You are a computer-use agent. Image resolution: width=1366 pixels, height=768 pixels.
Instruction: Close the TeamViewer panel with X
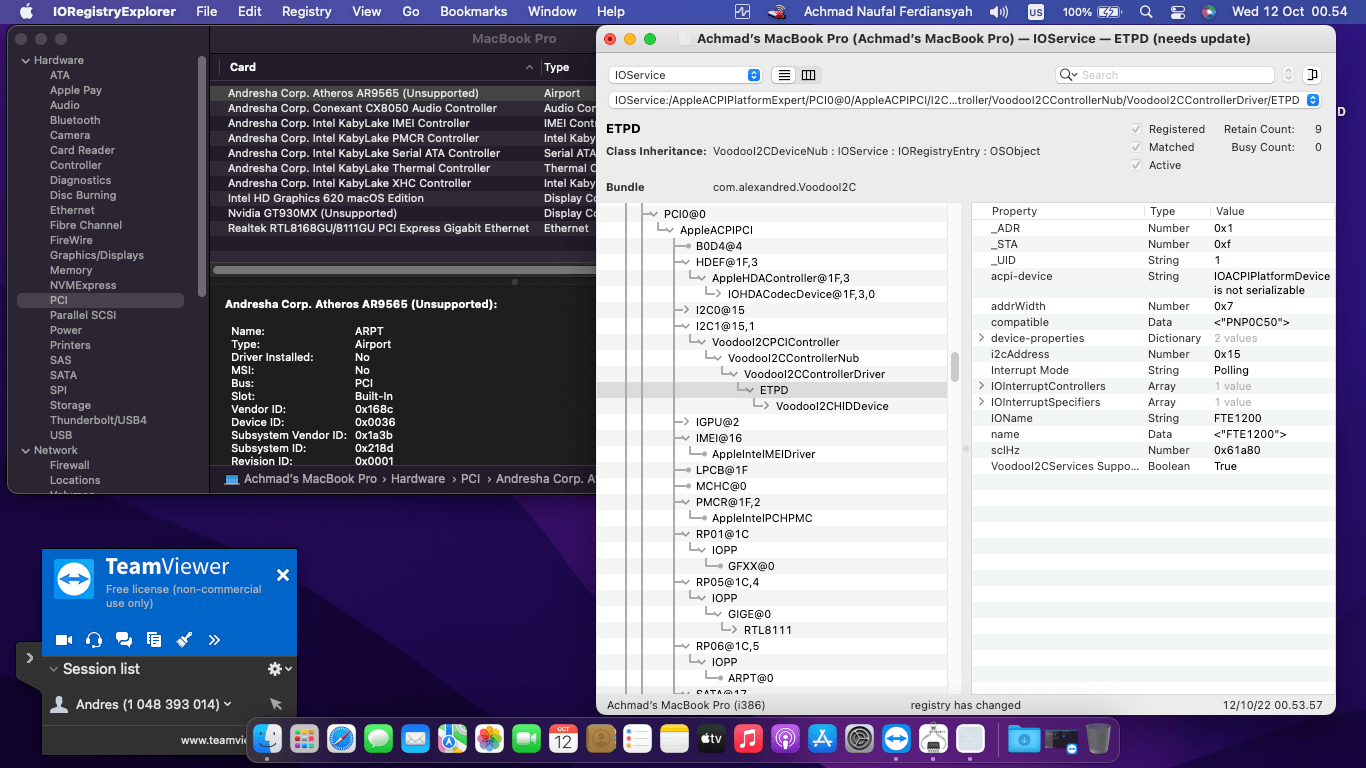pos(283,575)
